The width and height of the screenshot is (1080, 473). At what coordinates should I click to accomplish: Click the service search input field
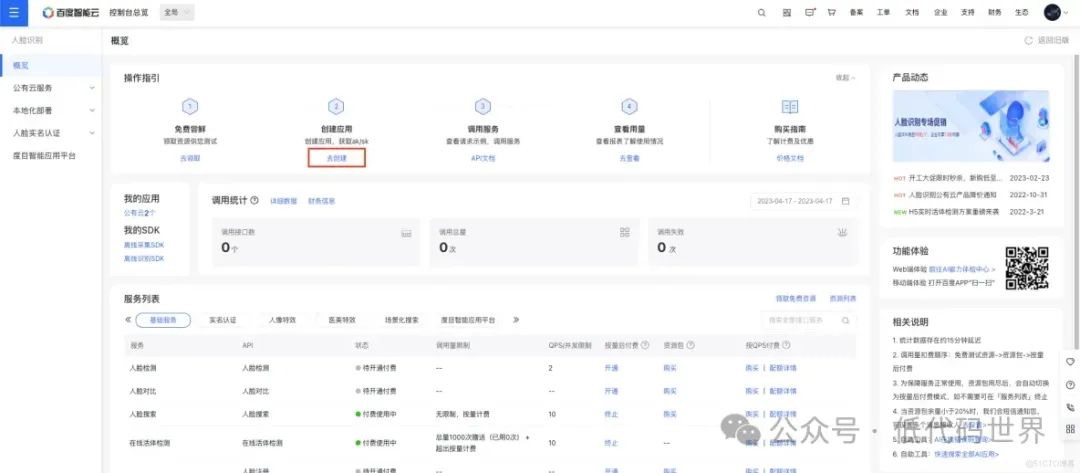pos(805,320)
